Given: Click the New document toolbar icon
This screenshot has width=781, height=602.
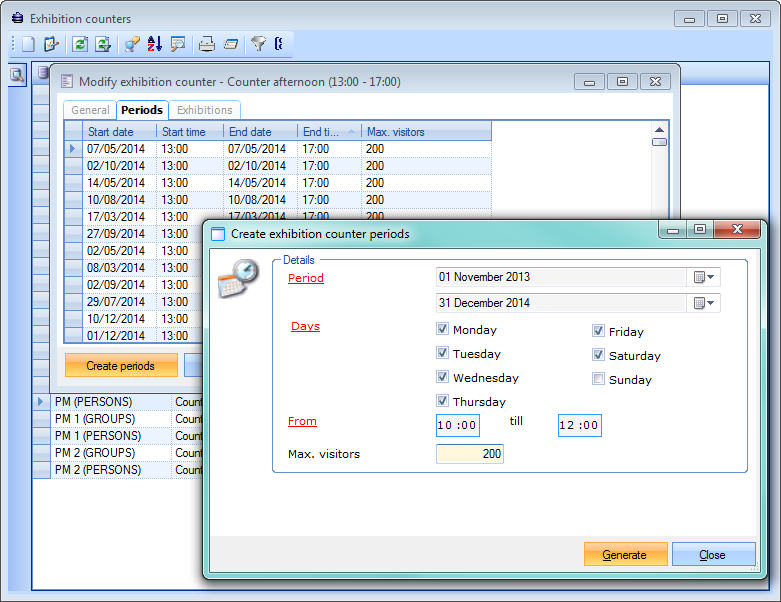Looking at the screenshot, I should pyautogui.click(x=28, y=44).
